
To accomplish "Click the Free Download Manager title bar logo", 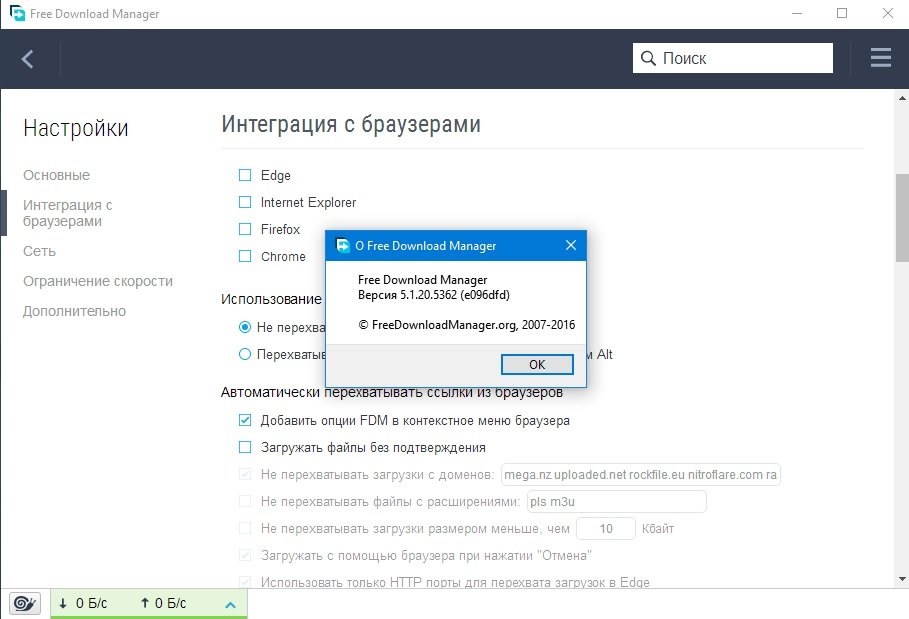I will [17, 13].
